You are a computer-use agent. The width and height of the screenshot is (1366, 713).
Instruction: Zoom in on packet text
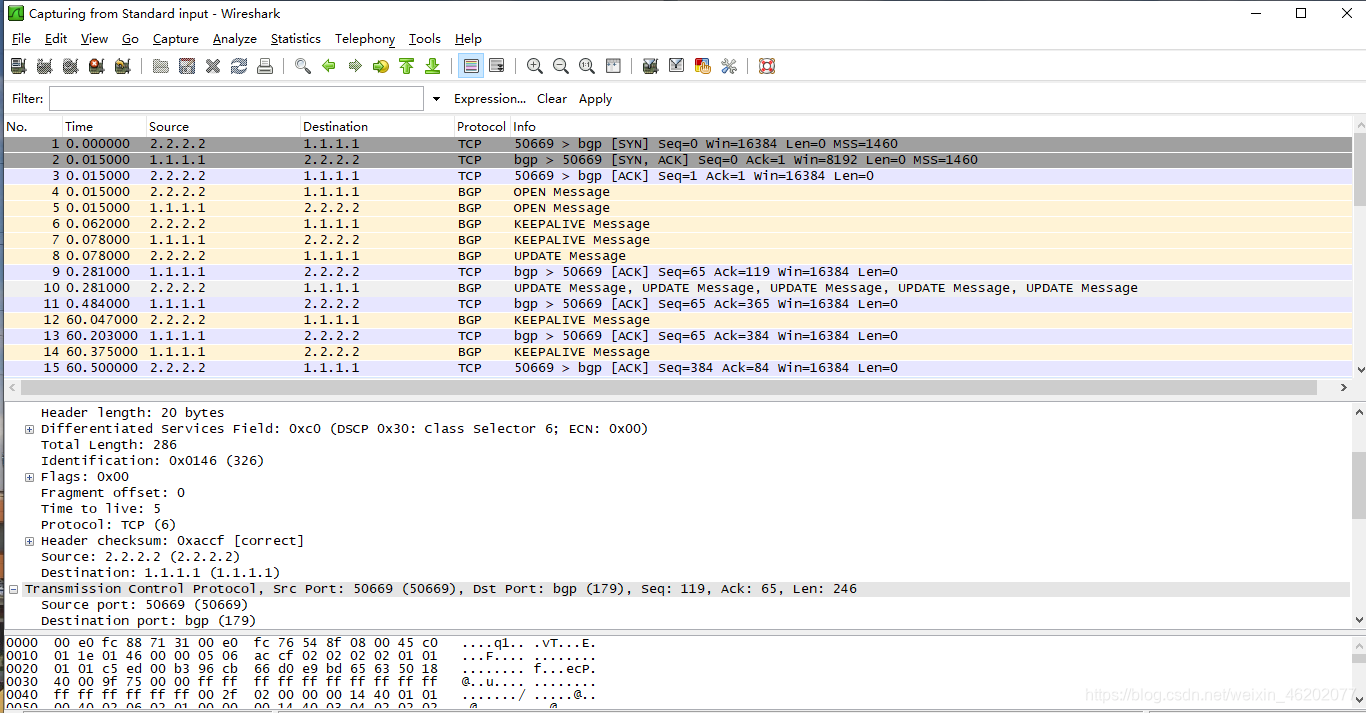pos(535,66)
